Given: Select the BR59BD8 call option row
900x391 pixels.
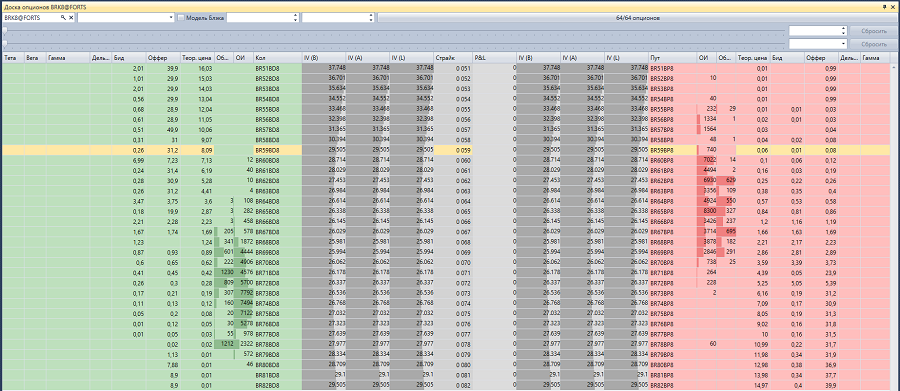Looking at the screenshot, I should (x=278, y=149).
